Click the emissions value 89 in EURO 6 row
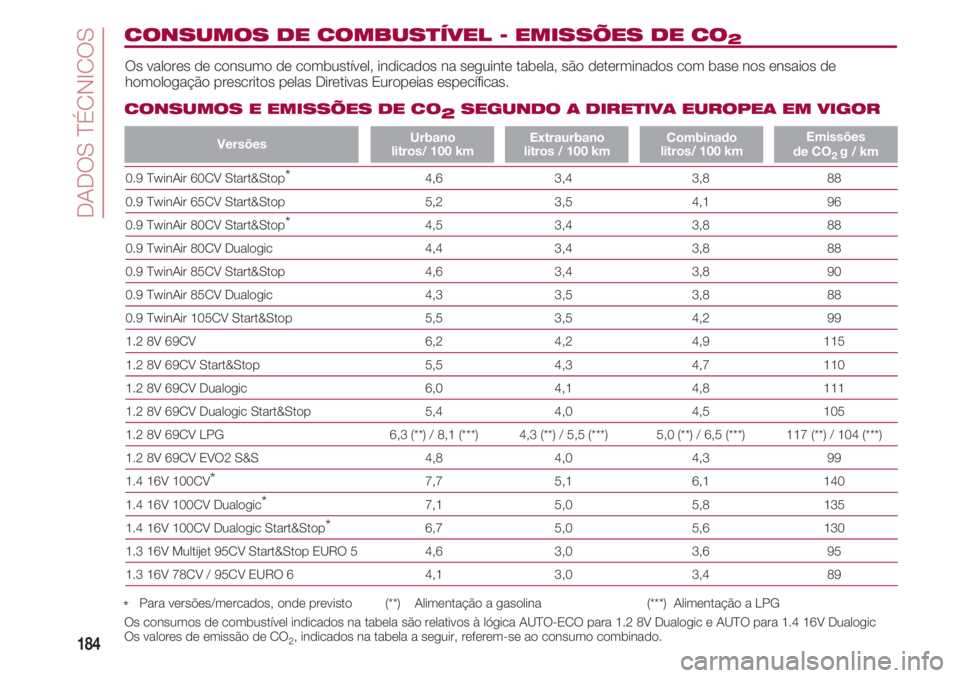 coord(834,574)
